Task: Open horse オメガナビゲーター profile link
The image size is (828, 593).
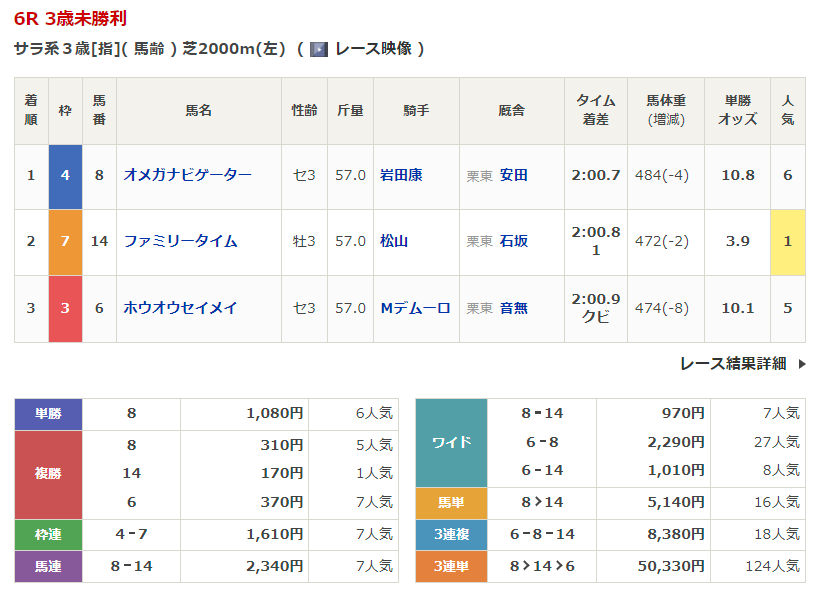Action: [187, 175]
